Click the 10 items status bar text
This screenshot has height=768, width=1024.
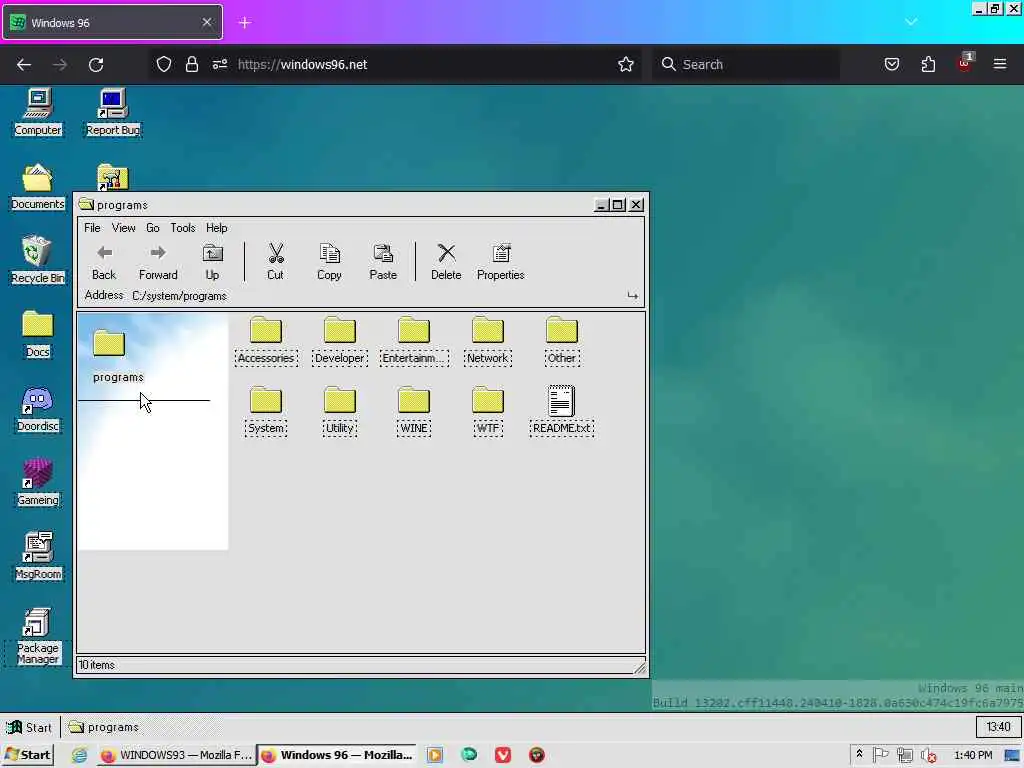point(97,665)
